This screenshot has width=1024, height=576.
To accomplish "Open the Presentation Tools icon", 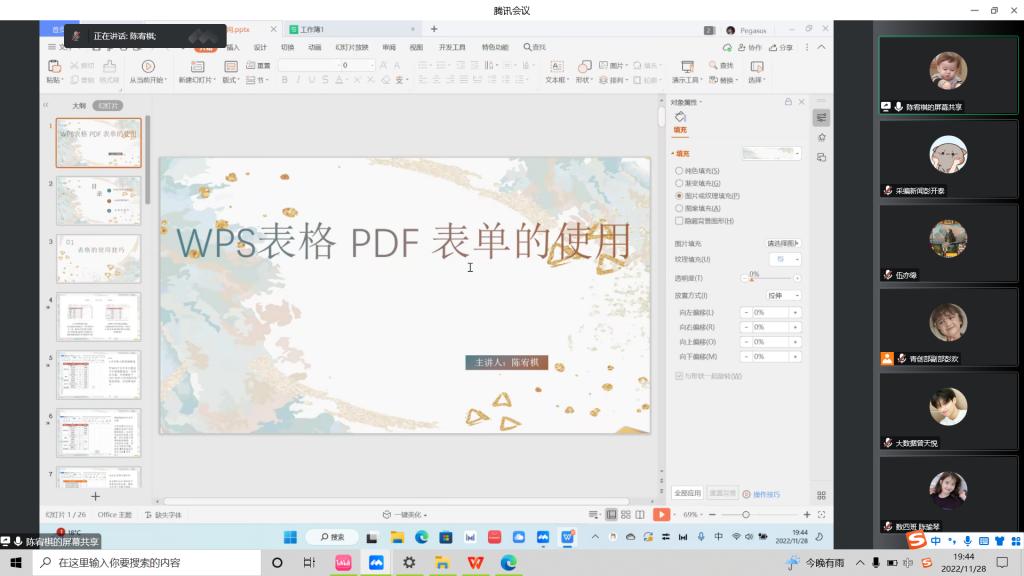I will [687, 67].
